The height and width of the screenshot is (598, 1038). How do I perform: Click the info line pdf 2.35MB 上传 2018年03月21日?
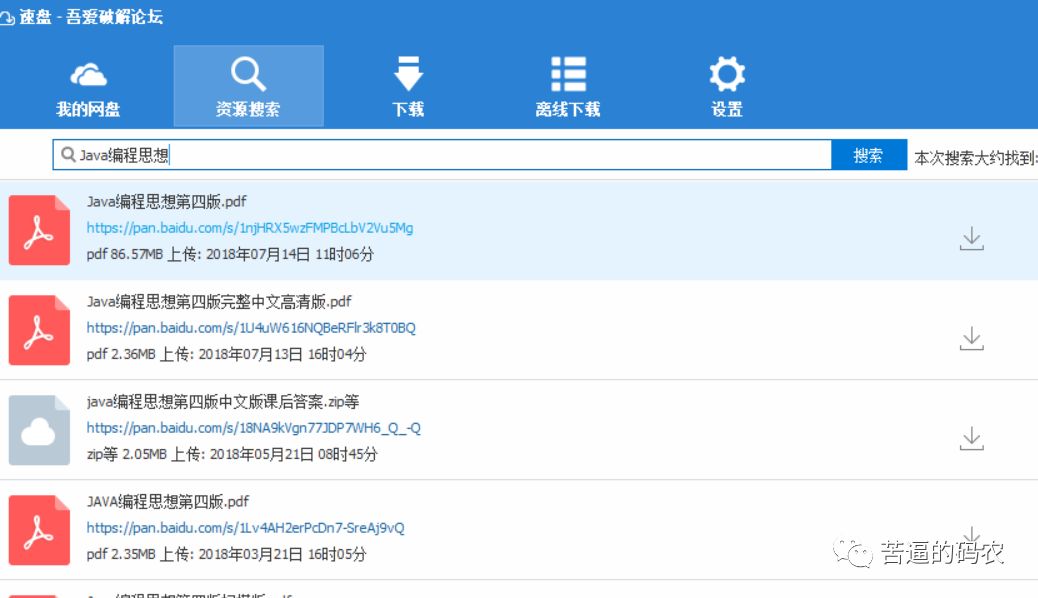click(226, 554)
